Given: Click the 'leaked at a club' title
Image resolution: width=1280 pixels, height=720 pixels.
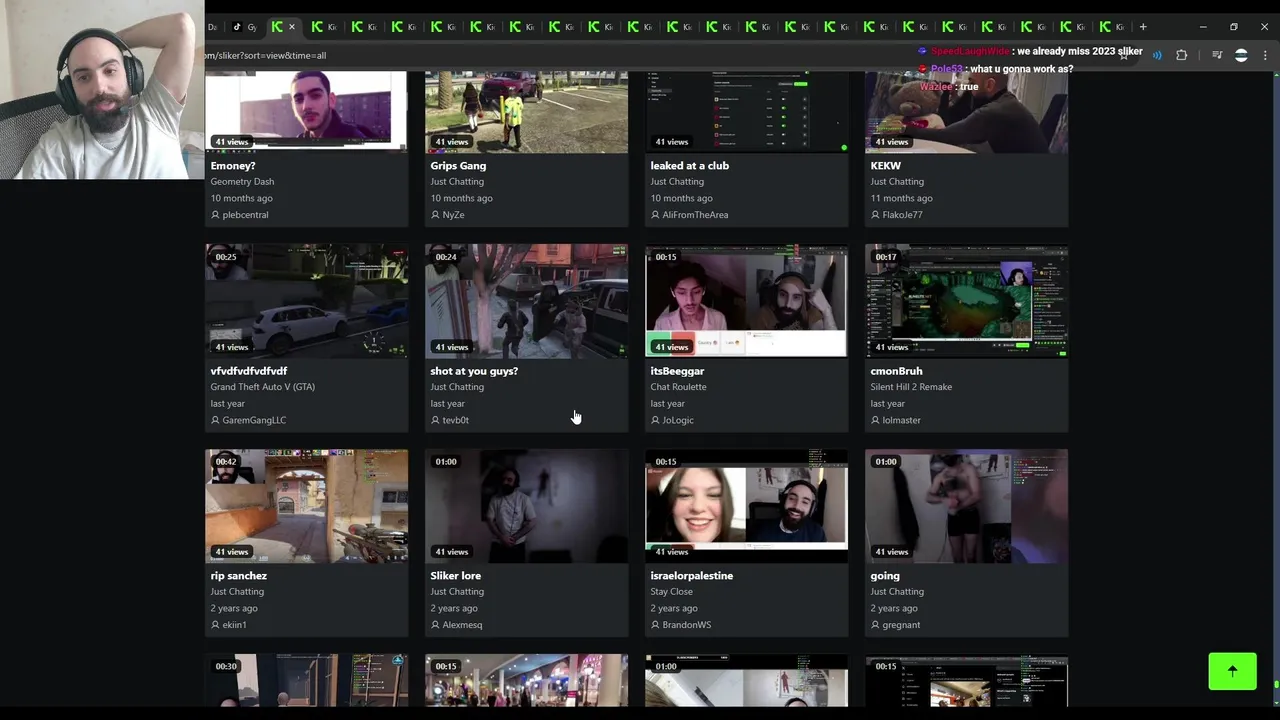Looking at the screenshot, I should [689, 166].
